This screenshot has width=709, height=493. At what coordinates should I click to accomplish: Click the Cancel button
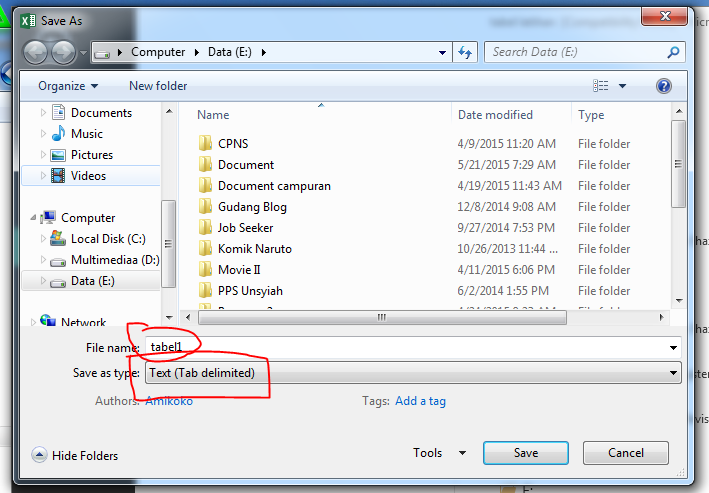(x=626, y=453)
